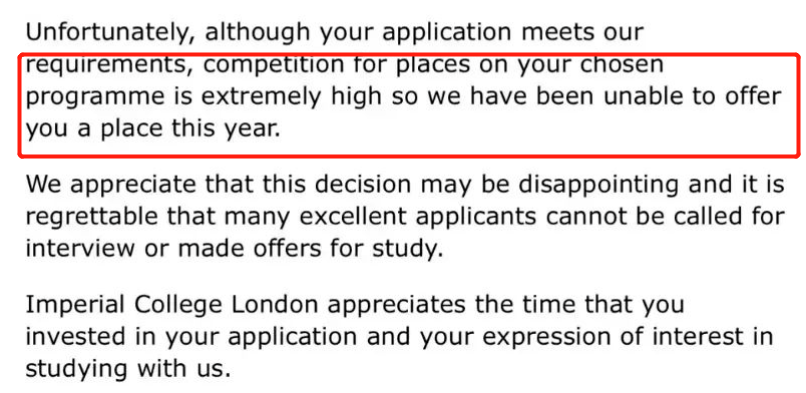Click the text "you a place this year."
The height and width of the screenshot is (393, 806).
click(153, 129)
